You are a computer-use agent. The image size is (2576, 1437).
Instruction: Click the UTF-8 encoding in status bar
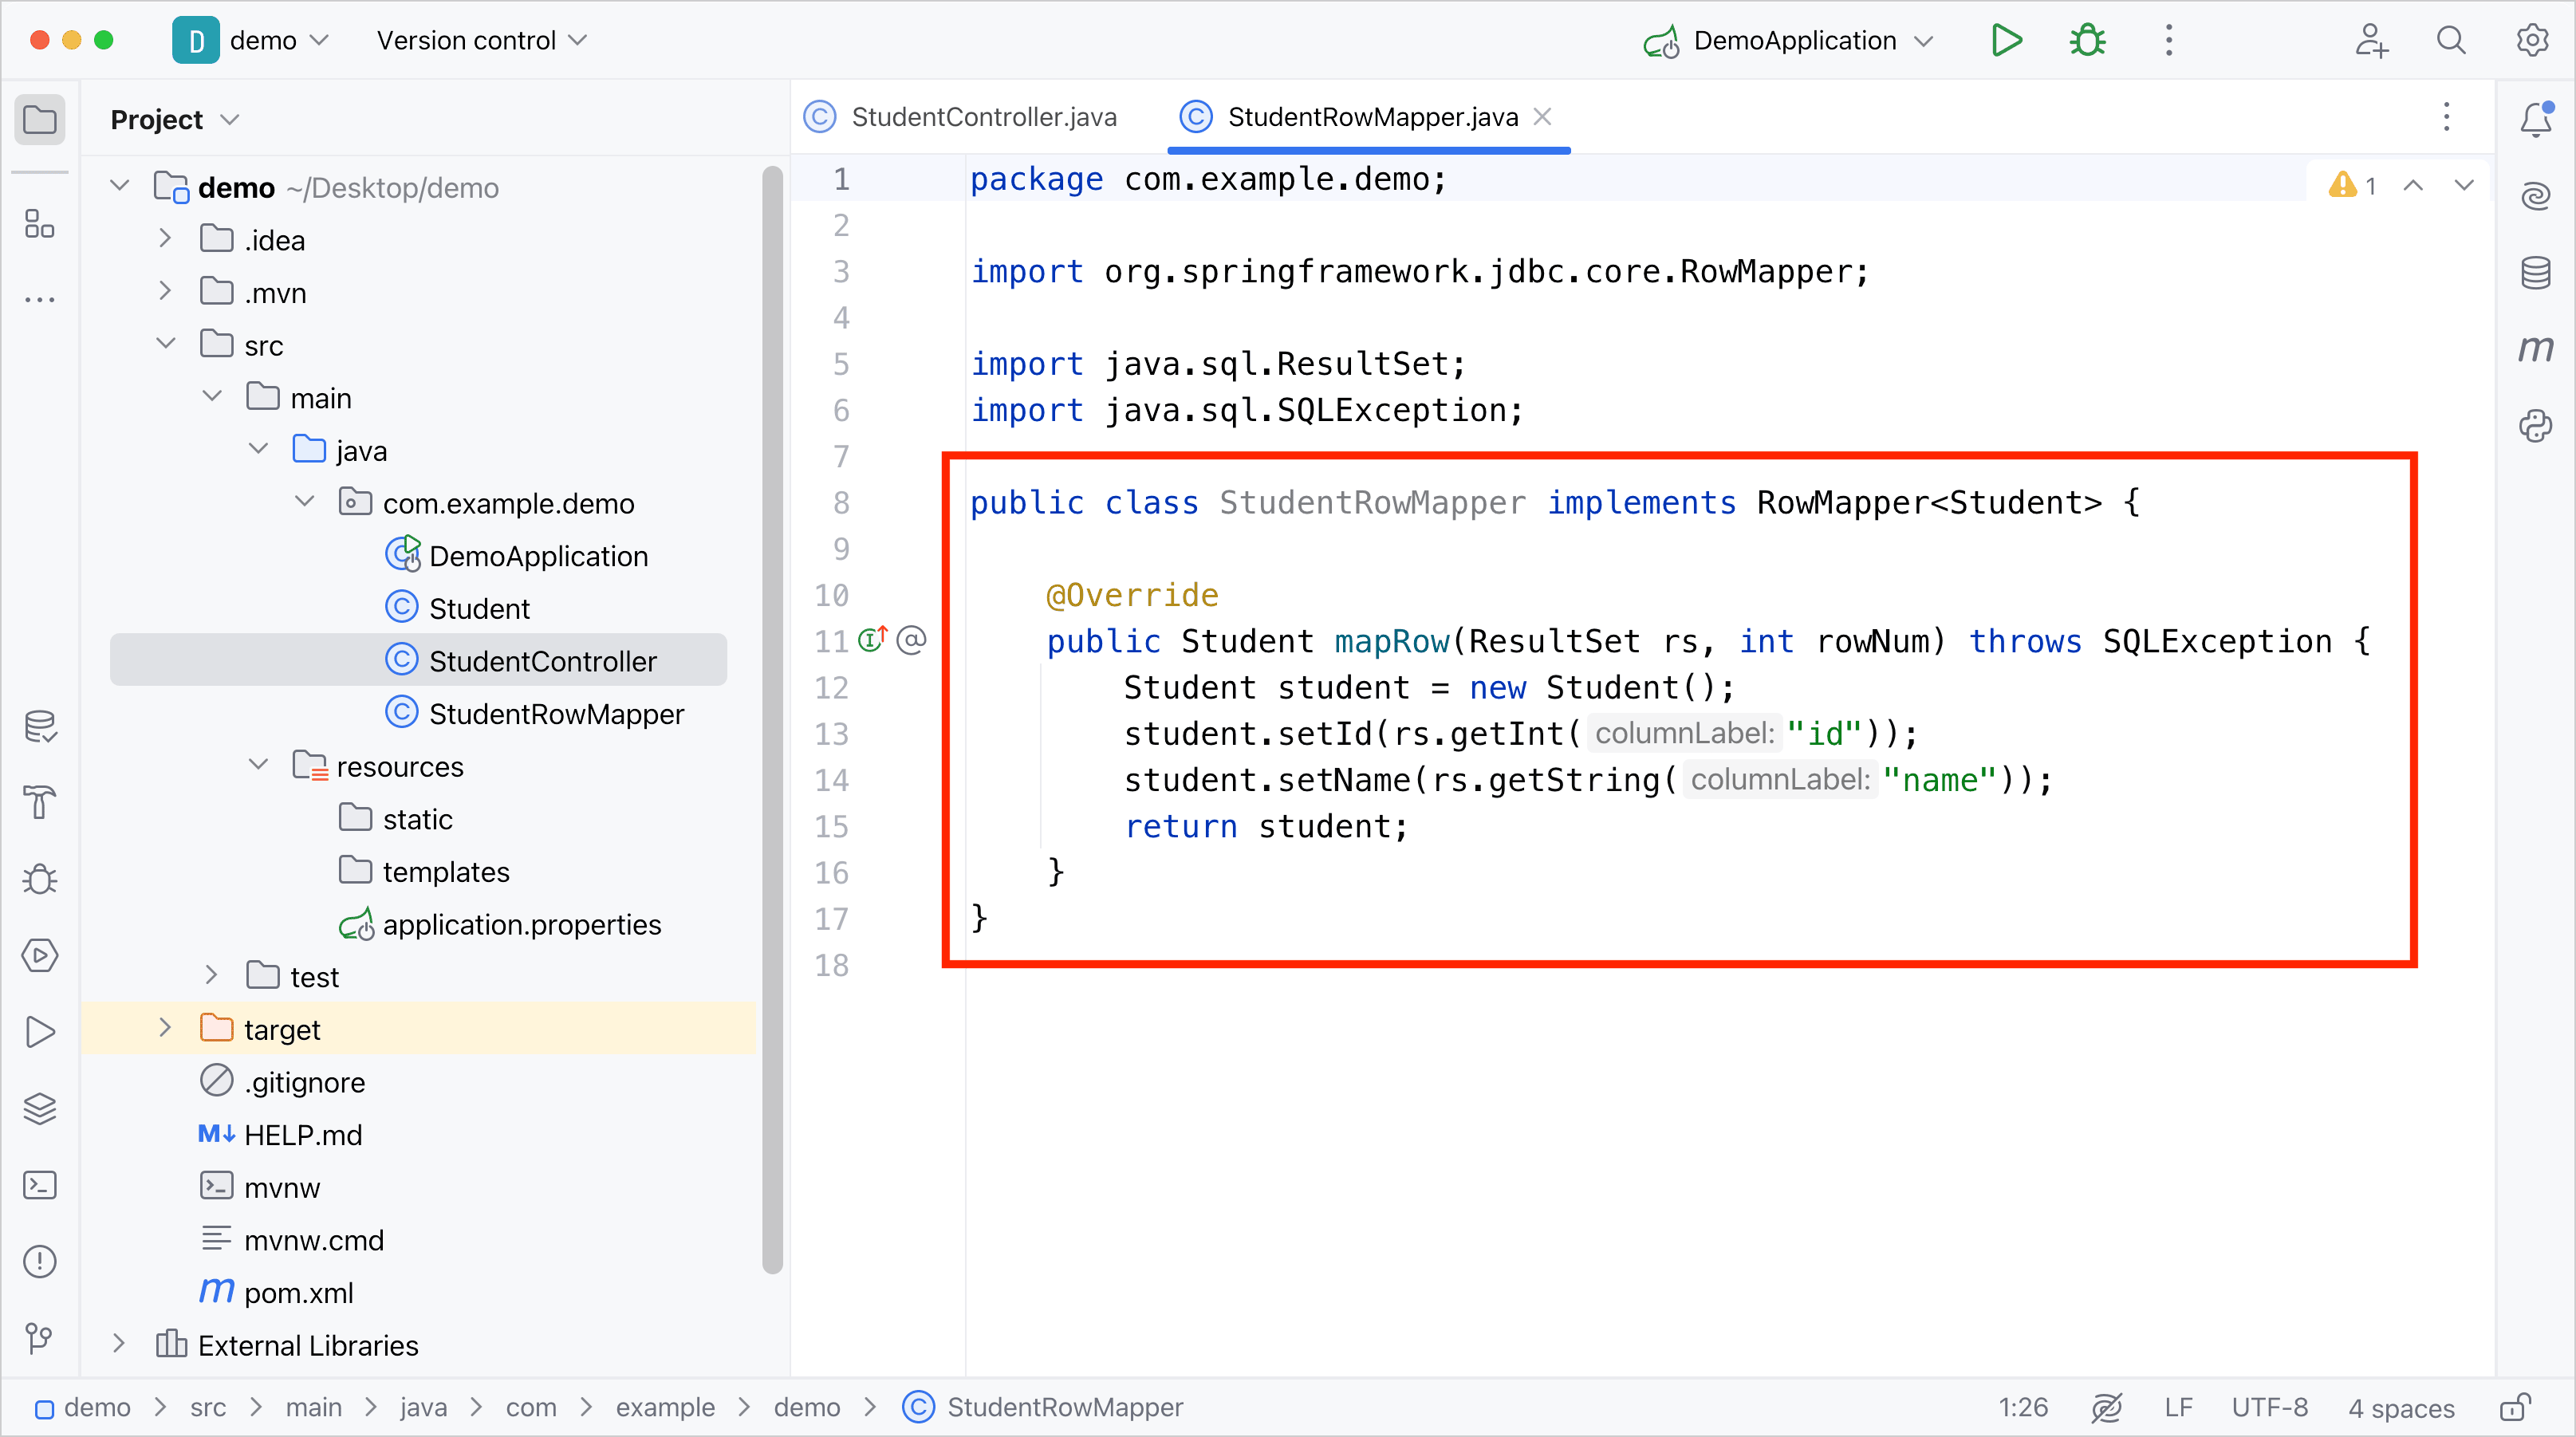pyautogui.click(x=2269, y=1407)
